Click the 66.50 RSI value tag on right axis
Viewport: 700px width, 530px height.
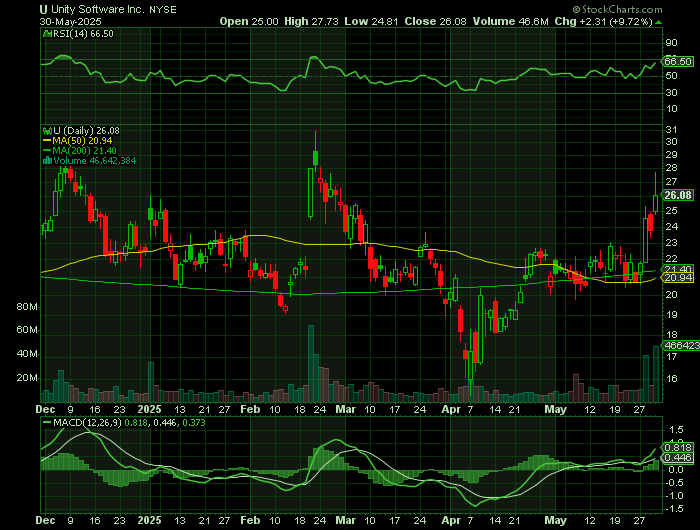pos(678,62)
